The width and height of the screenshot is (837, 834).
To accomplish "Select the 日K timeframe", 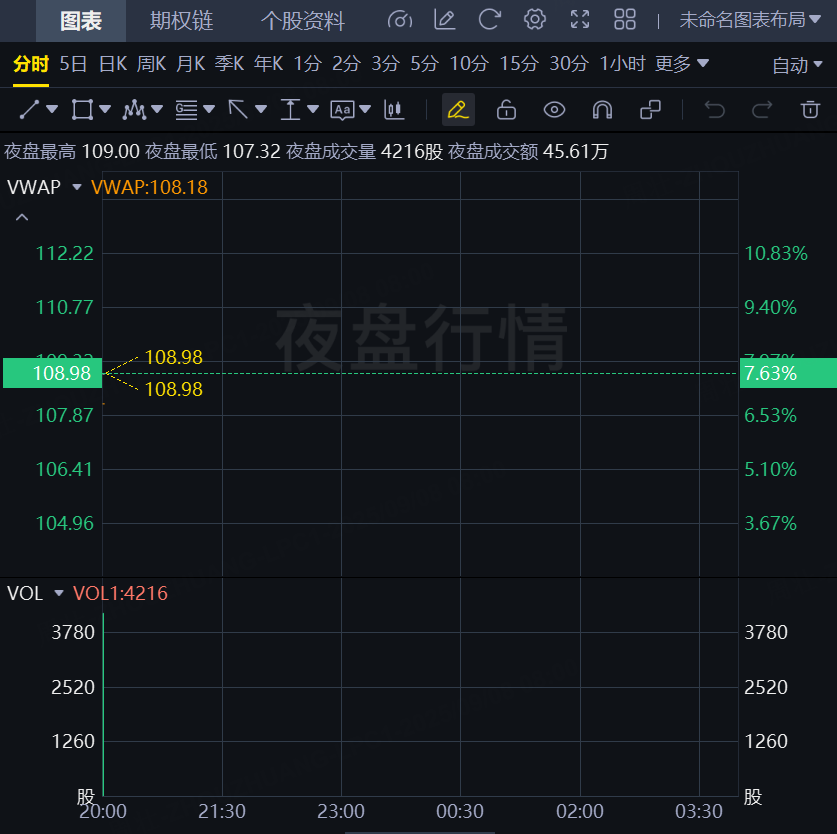I will [x=112, y=64].
